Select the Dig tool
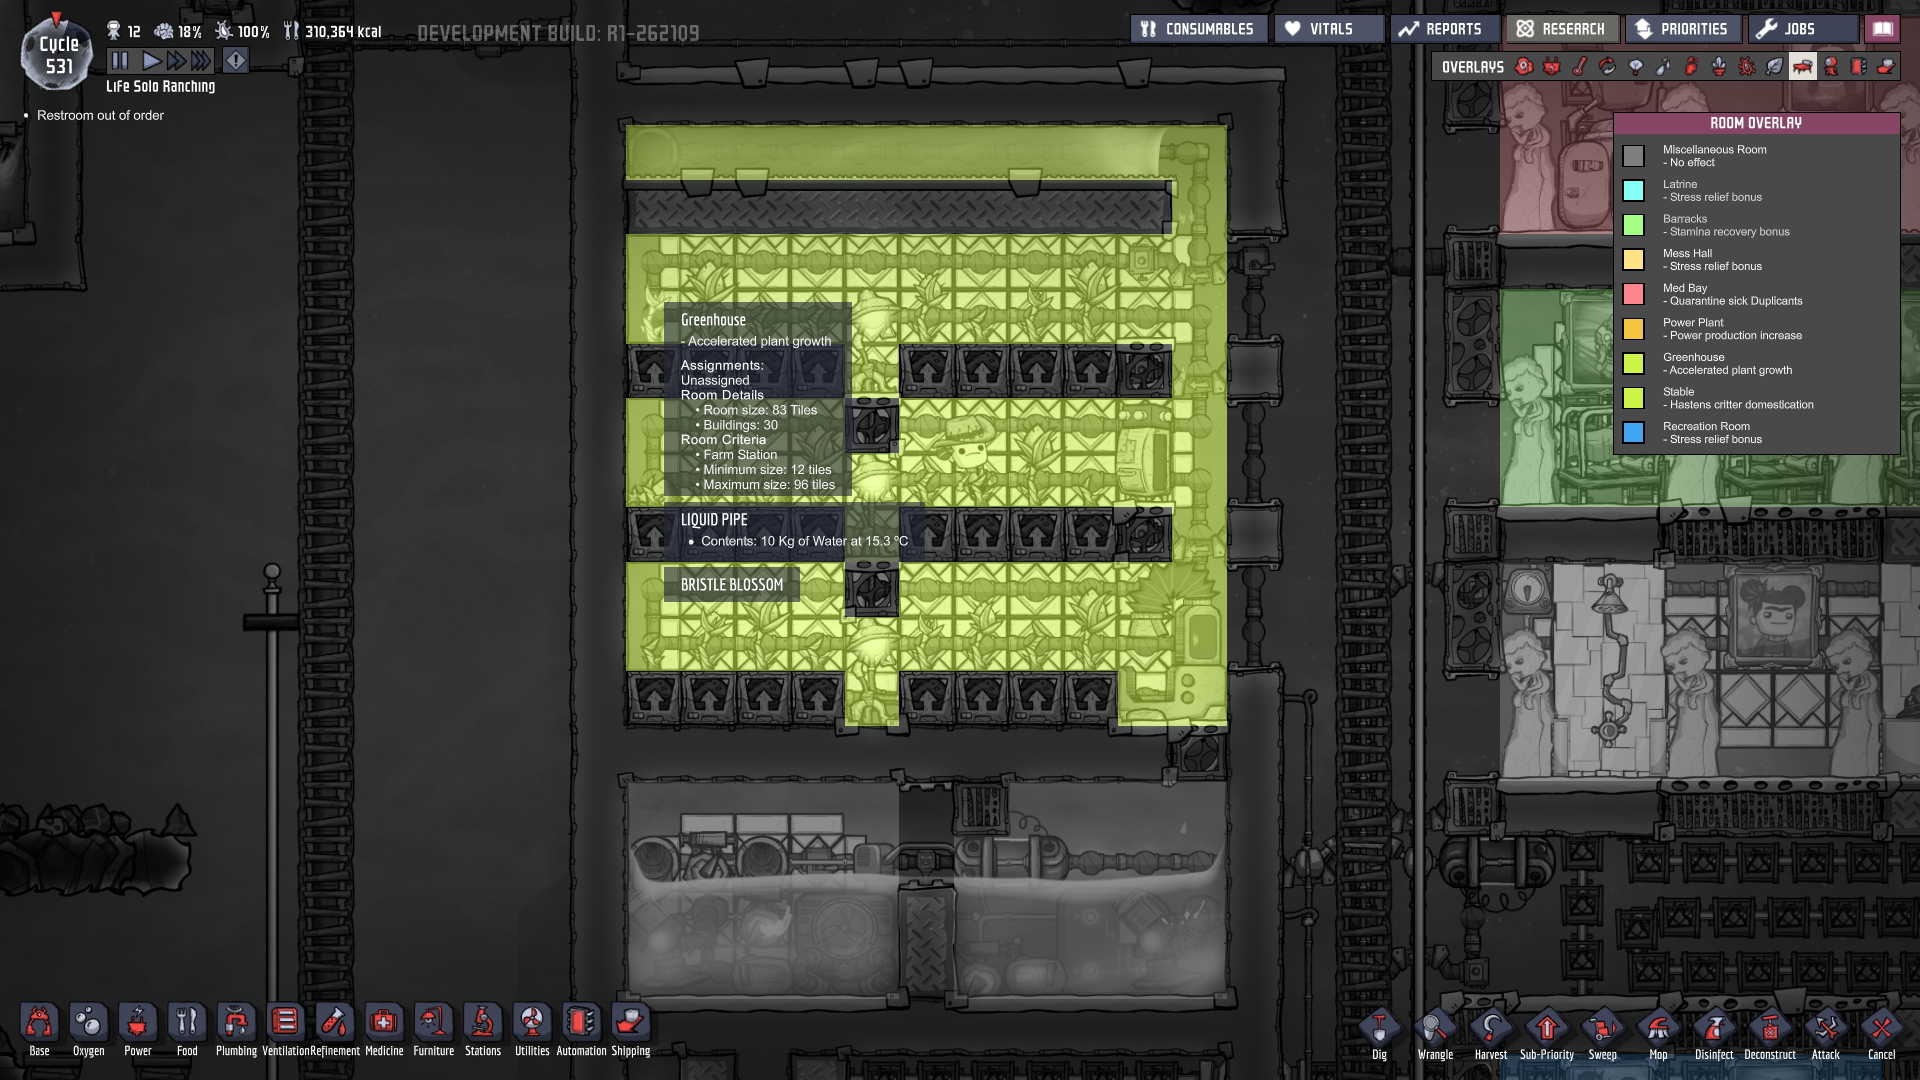The width and height of the screenshot is (1920, 1080). pos(1379,1029)
